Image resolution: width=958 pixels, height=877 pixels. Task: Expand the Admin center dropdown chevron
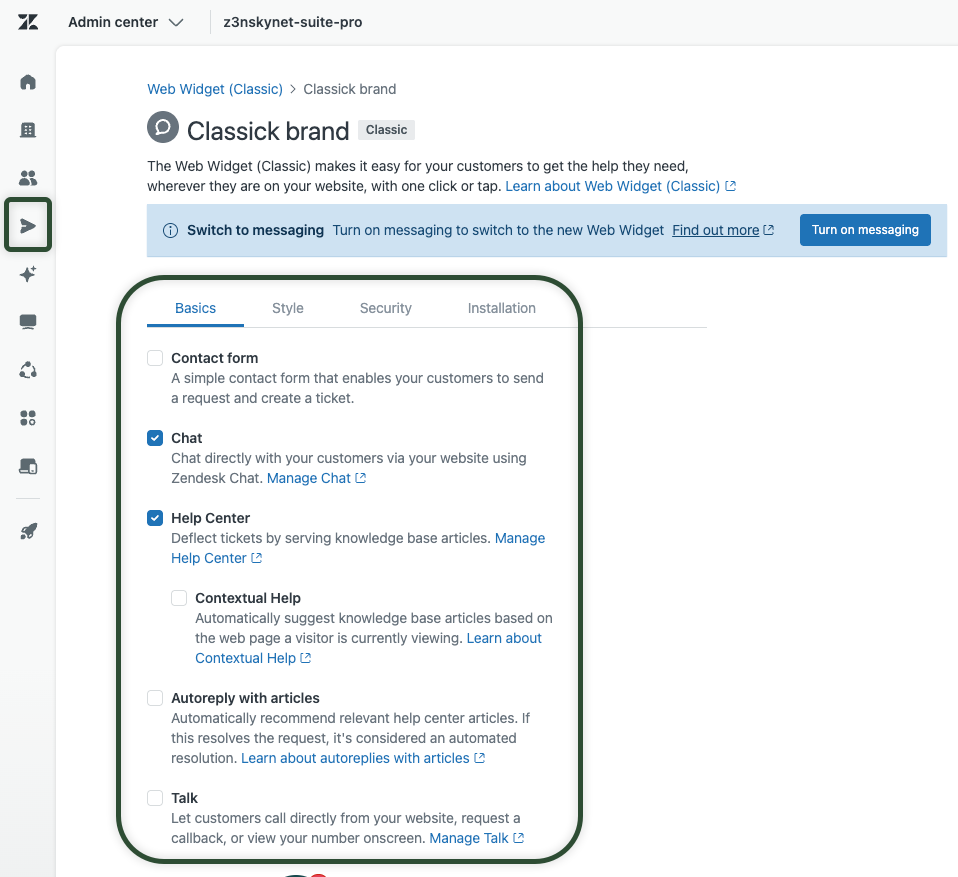click(x=176, y=23)
